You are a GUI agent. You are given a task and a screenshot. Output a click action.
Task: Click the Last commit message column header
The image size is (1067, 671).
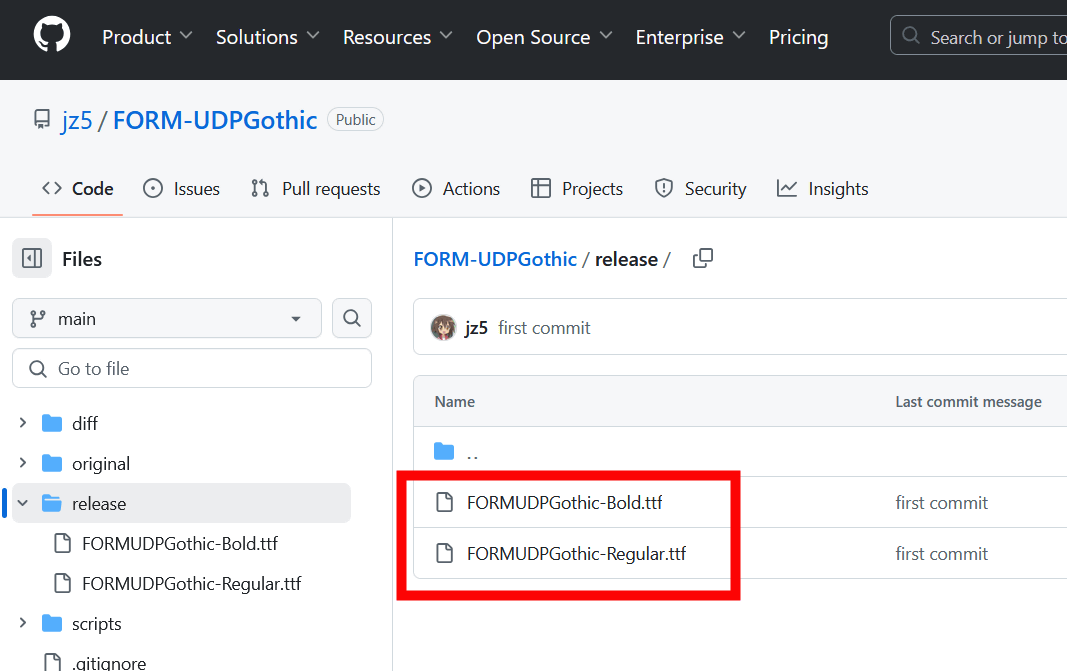click(x=968, y=402)
